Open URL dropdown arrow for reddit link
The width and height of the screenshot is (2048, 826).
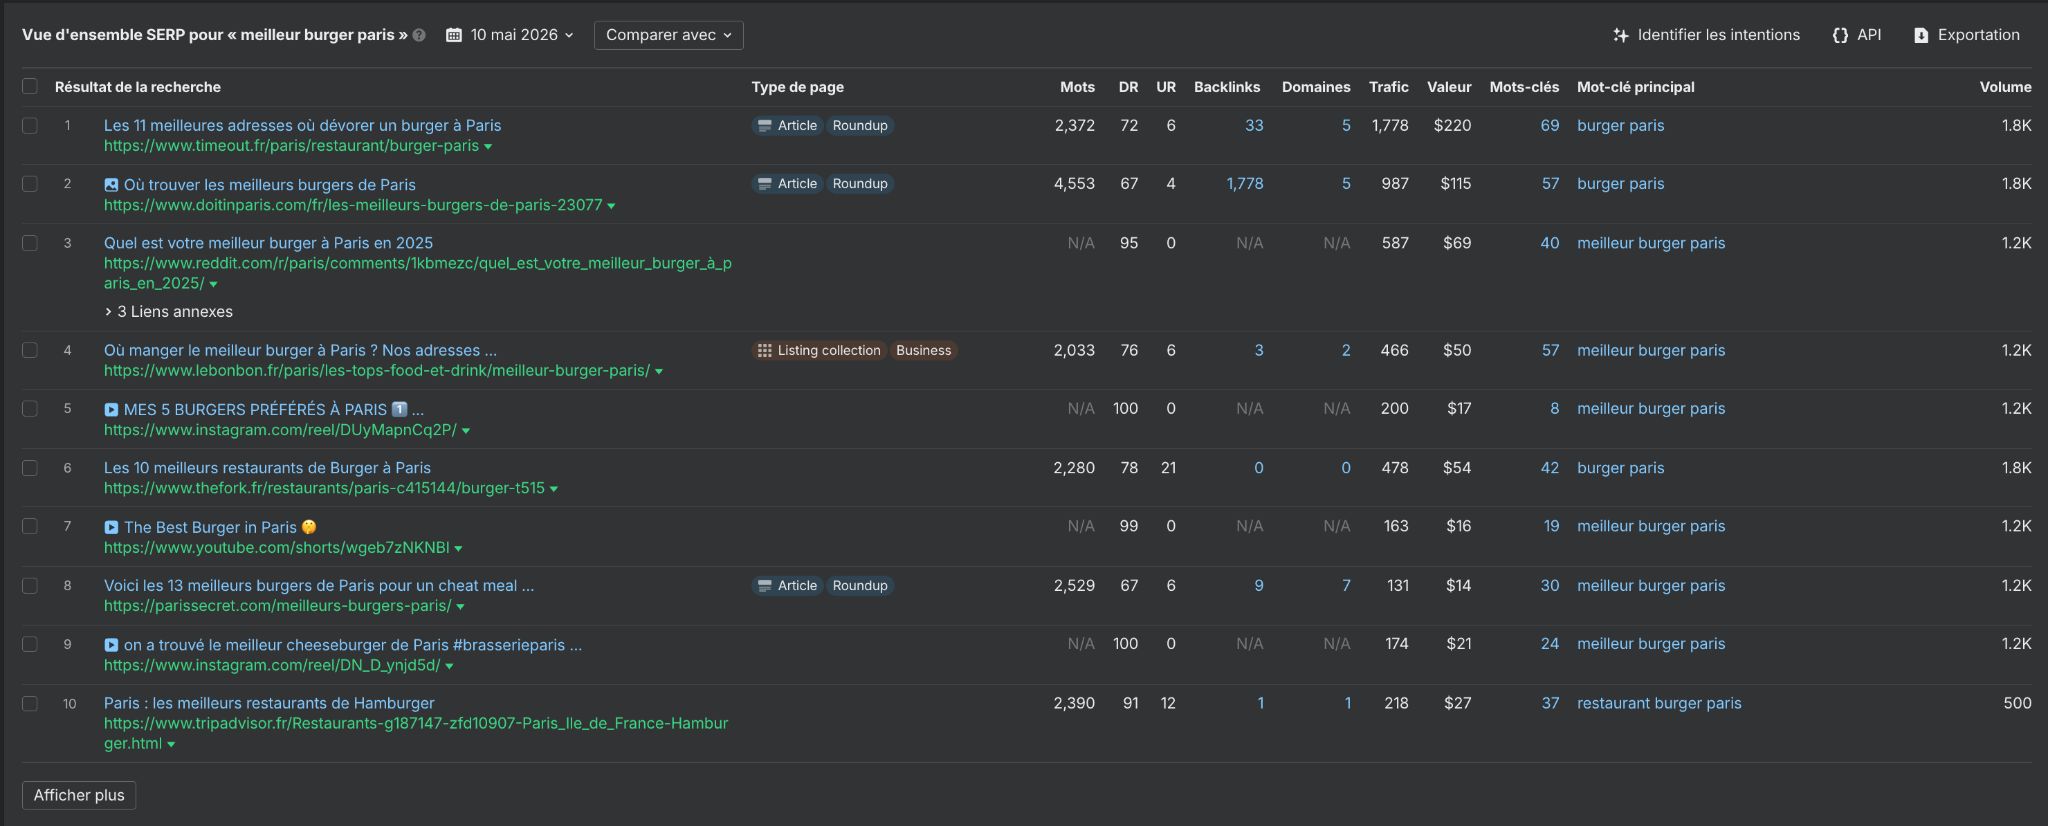[x=213, y=285]
